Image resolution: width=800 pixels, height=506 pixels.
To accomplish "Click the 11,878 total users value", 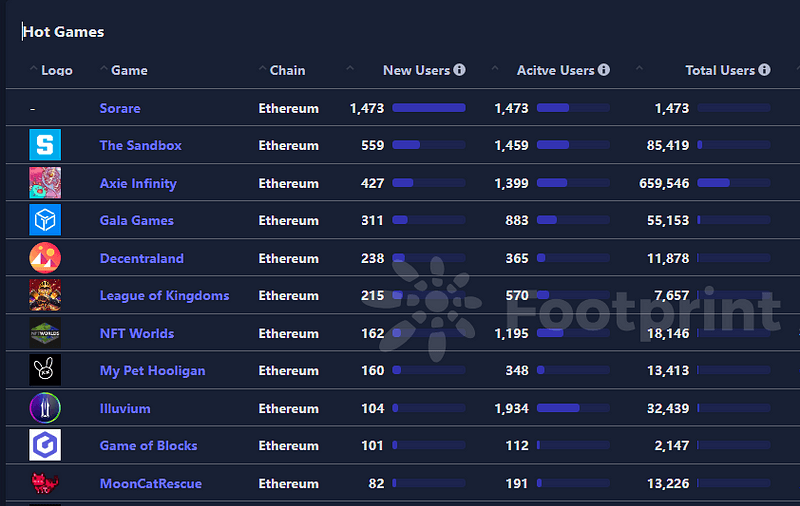I will [x=668, y=258].
